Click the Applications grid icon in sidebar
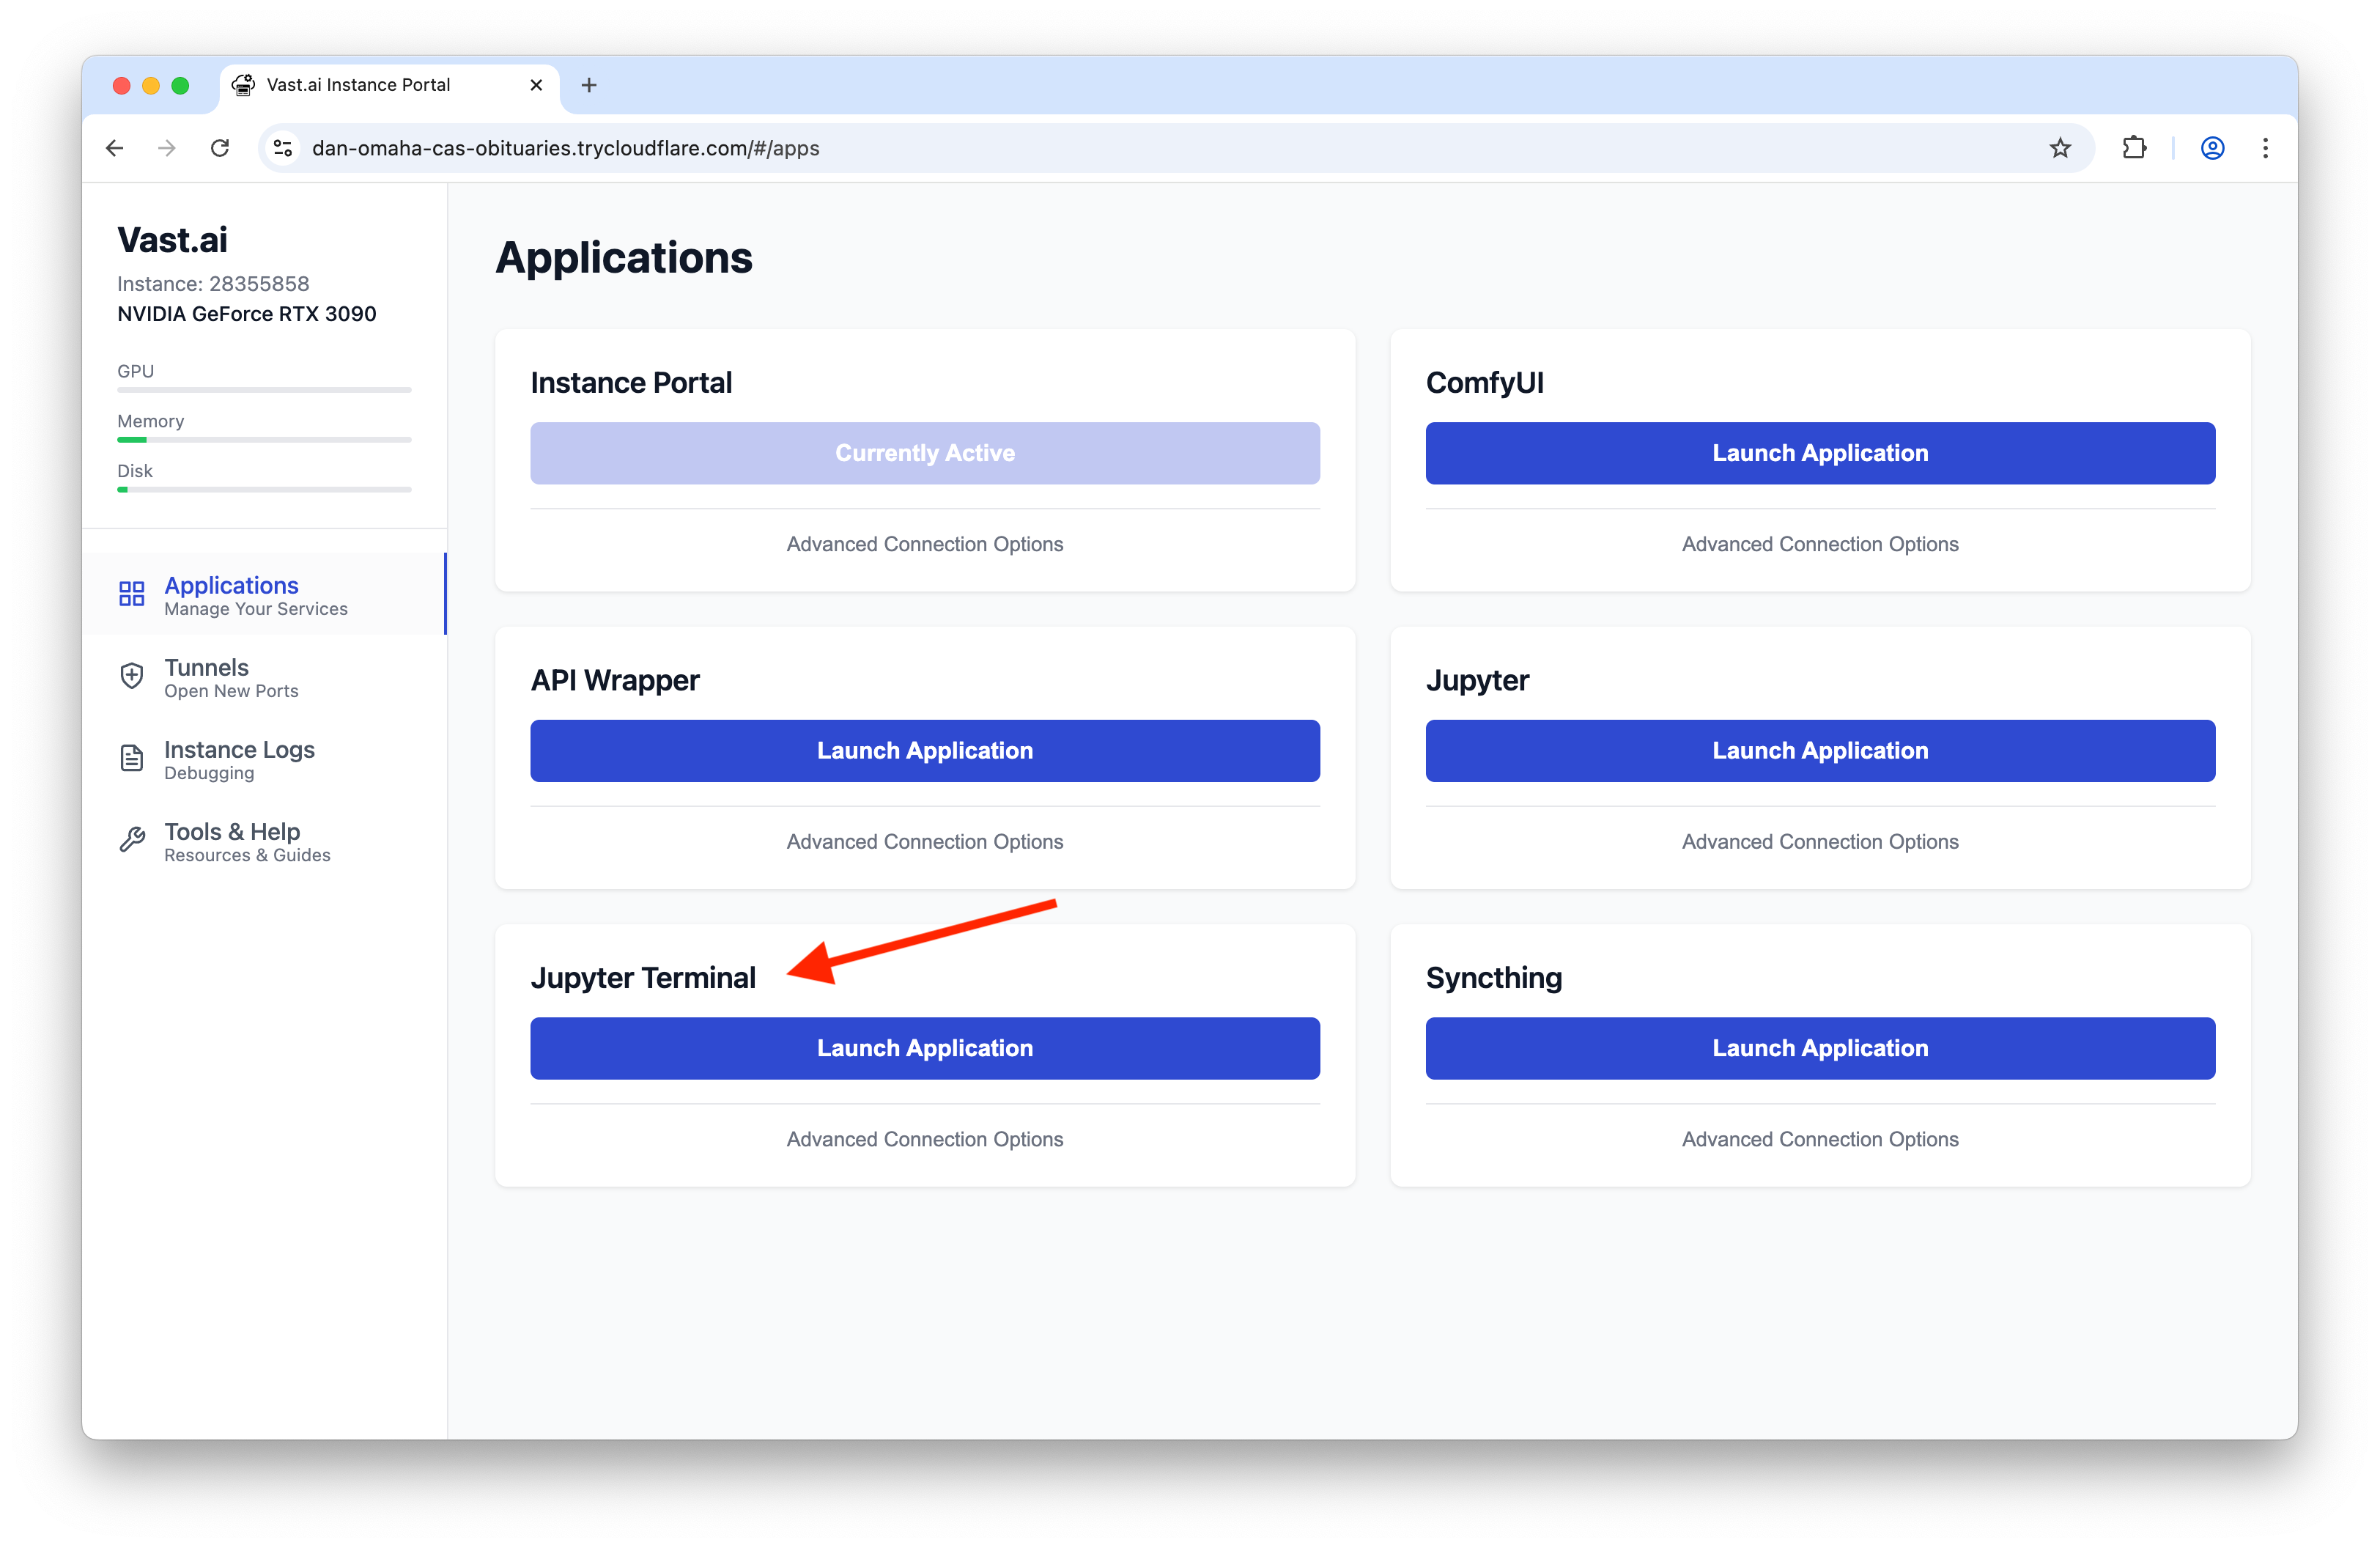This screenshot has height=1548, width=2380. [132, 594]
